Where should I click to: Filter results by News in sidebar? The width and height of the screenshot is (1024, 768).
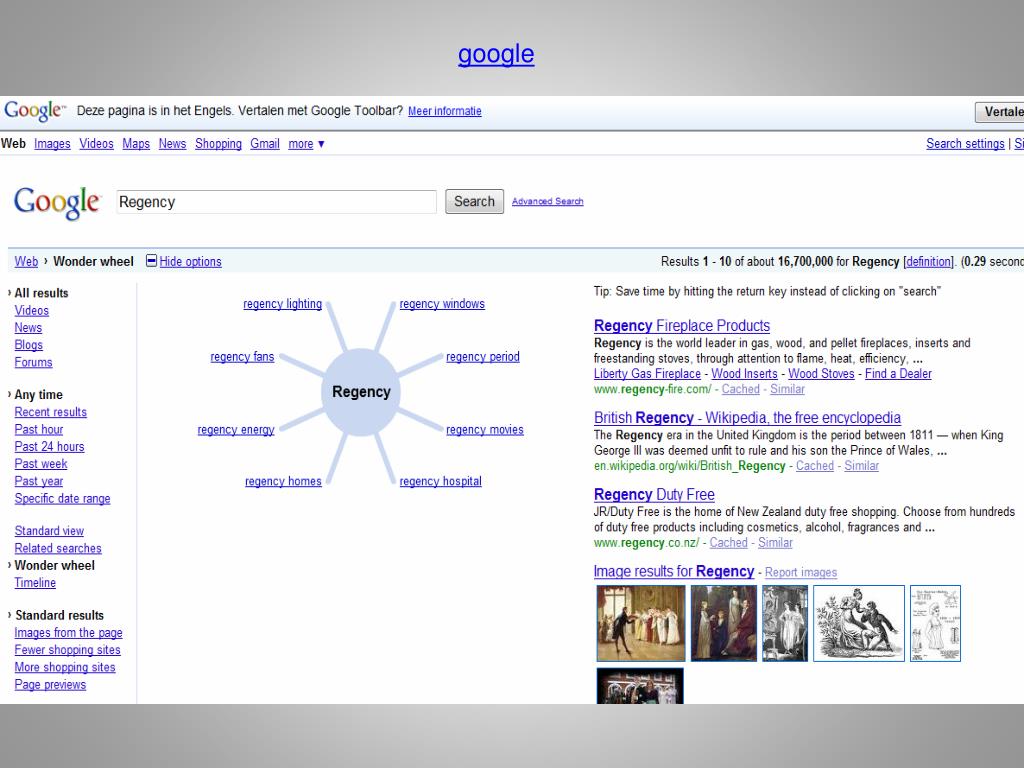[28, 327]
